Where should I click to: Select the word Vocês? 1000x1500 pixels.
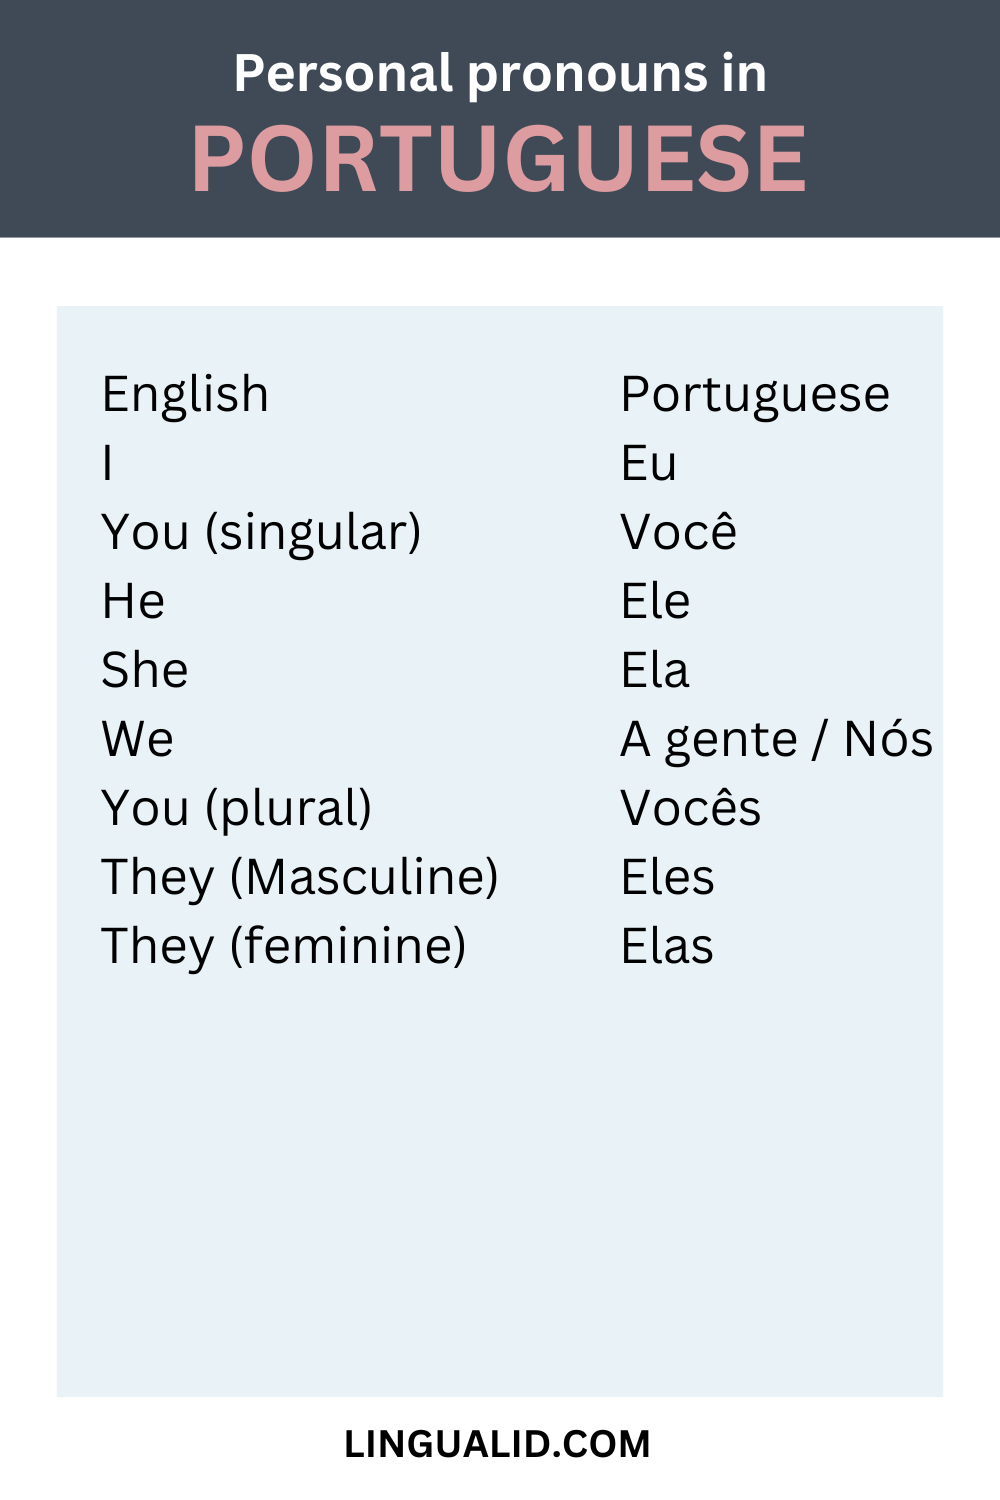point(691,808)
